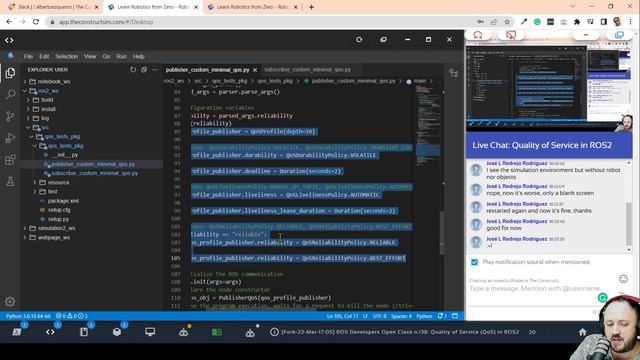Close the publisher_custom_minimal_qos.py tab
The width and height of the screenshot is (640, 360).
pyautogui.click(x=255, y=70)
